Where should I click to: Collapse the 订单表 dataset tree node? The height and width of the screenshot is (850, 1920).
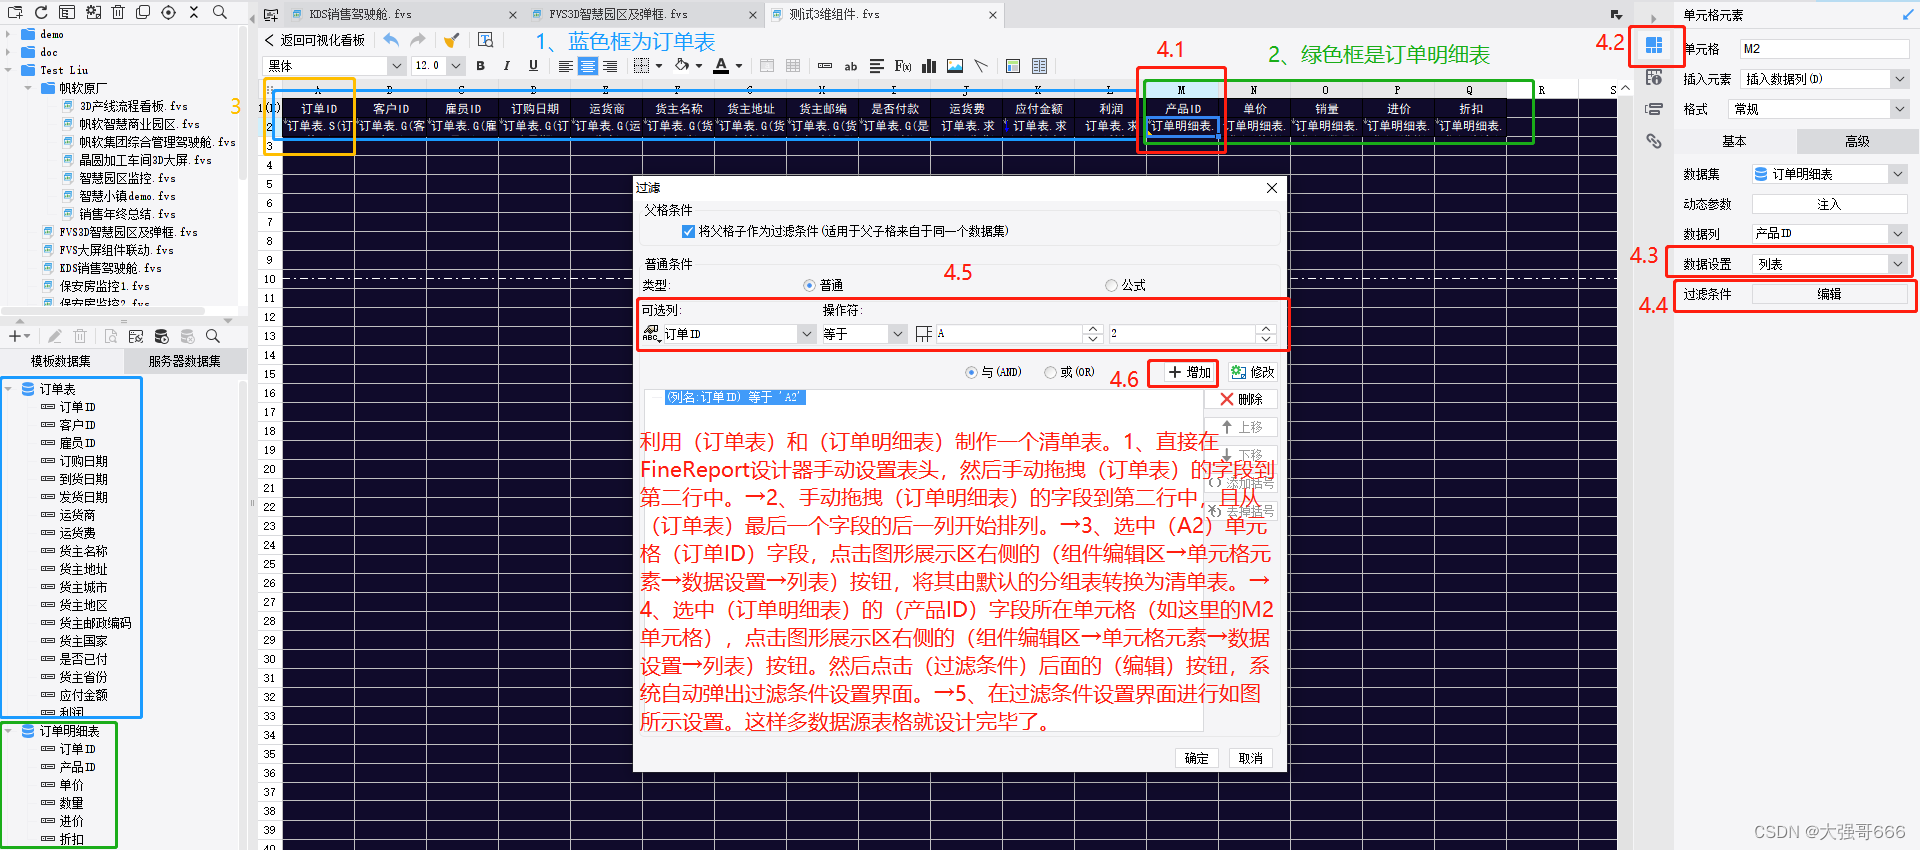tap(9, 389)
